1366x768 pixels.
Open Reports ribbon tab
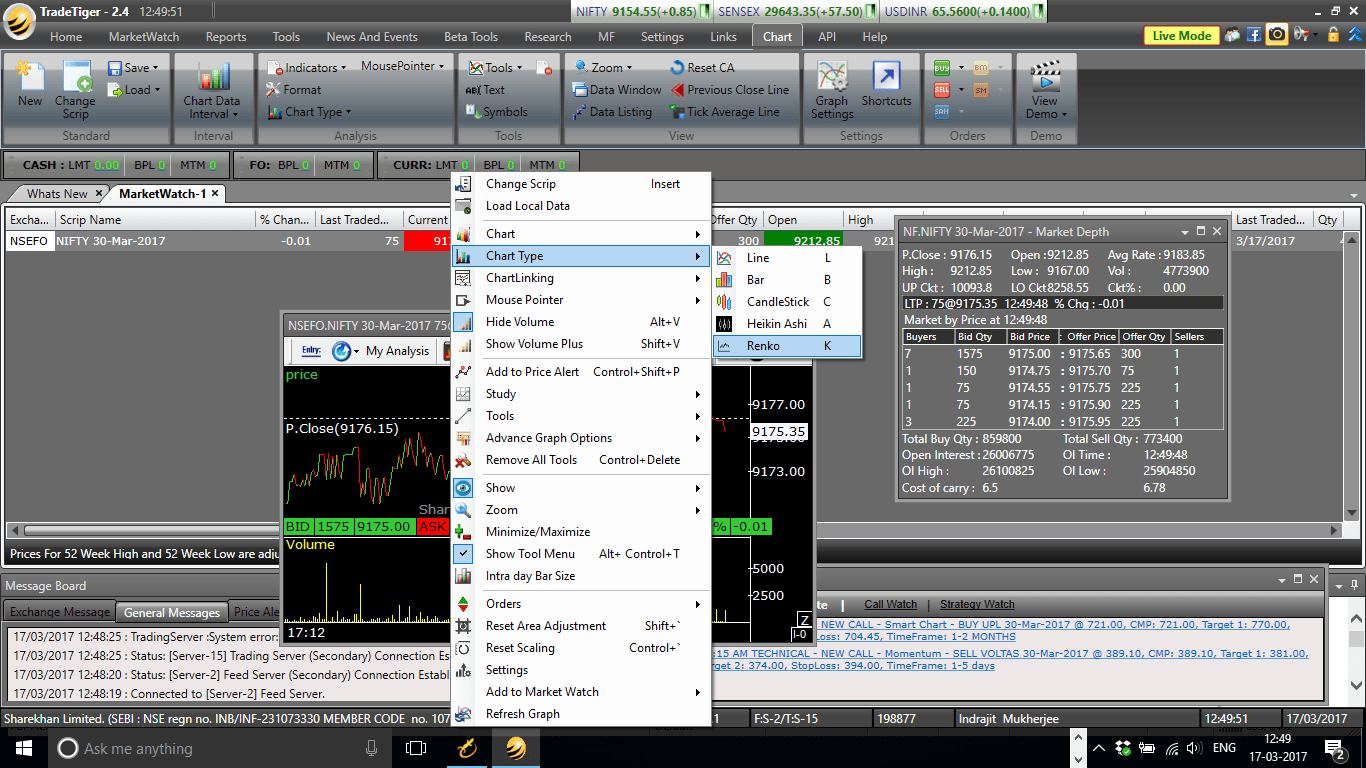226,37
